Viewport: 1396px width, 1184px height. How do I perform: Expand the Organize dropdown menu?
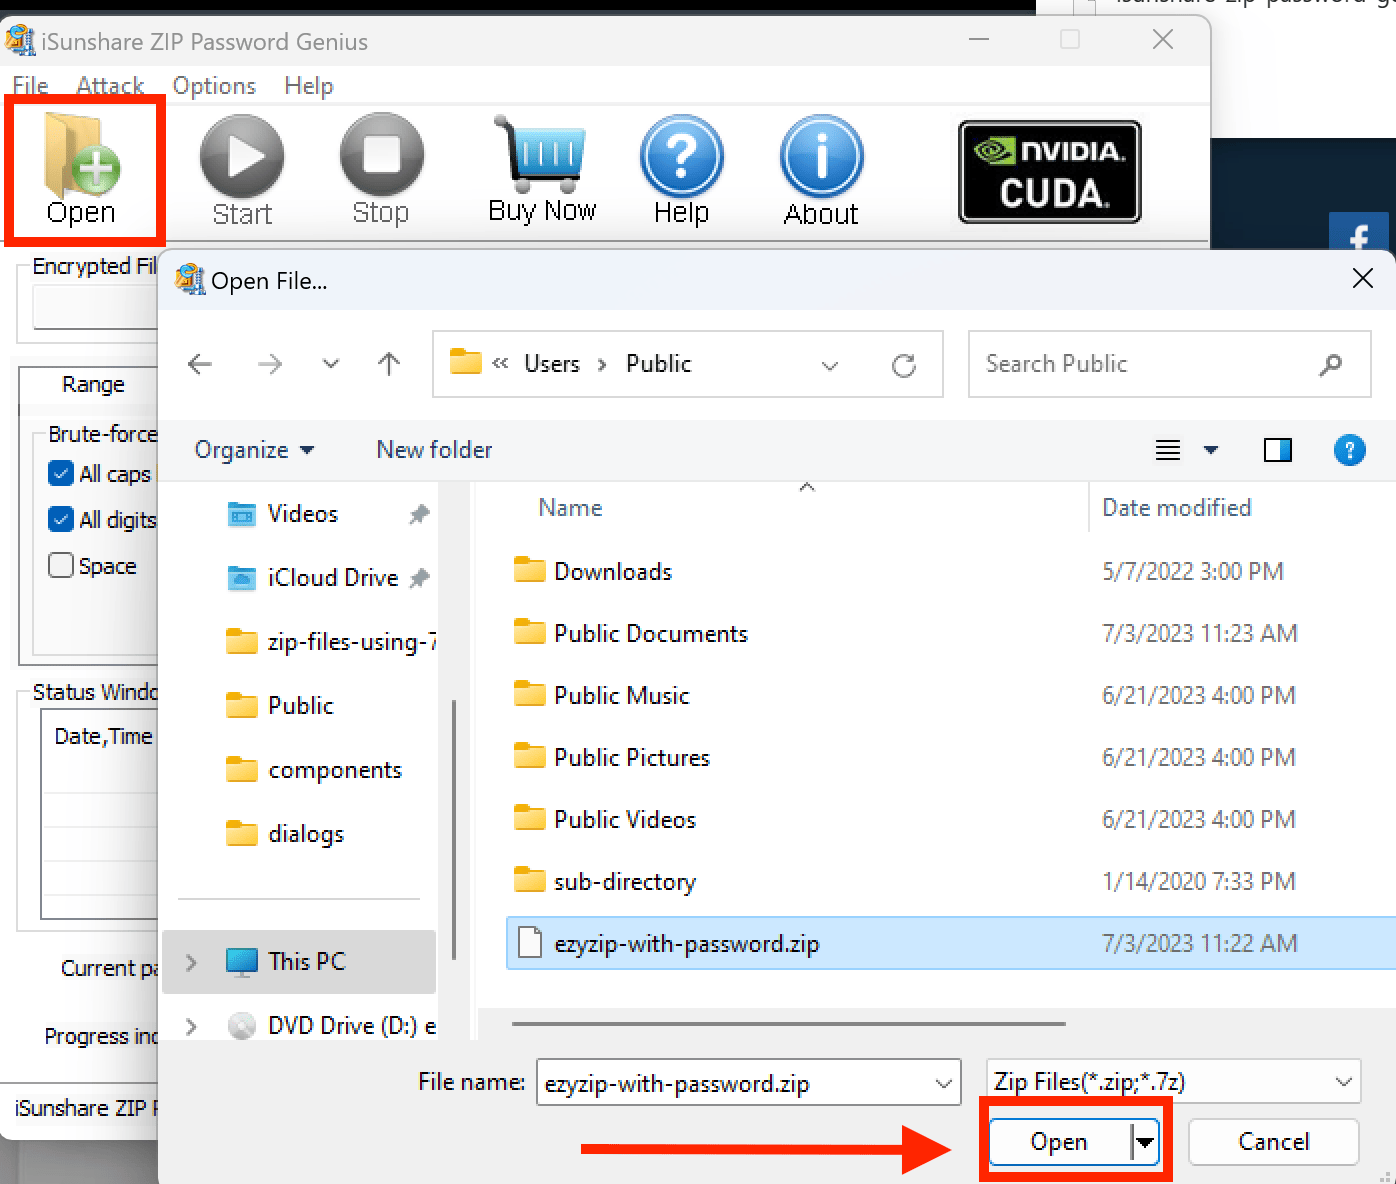(x=253, y=449)
